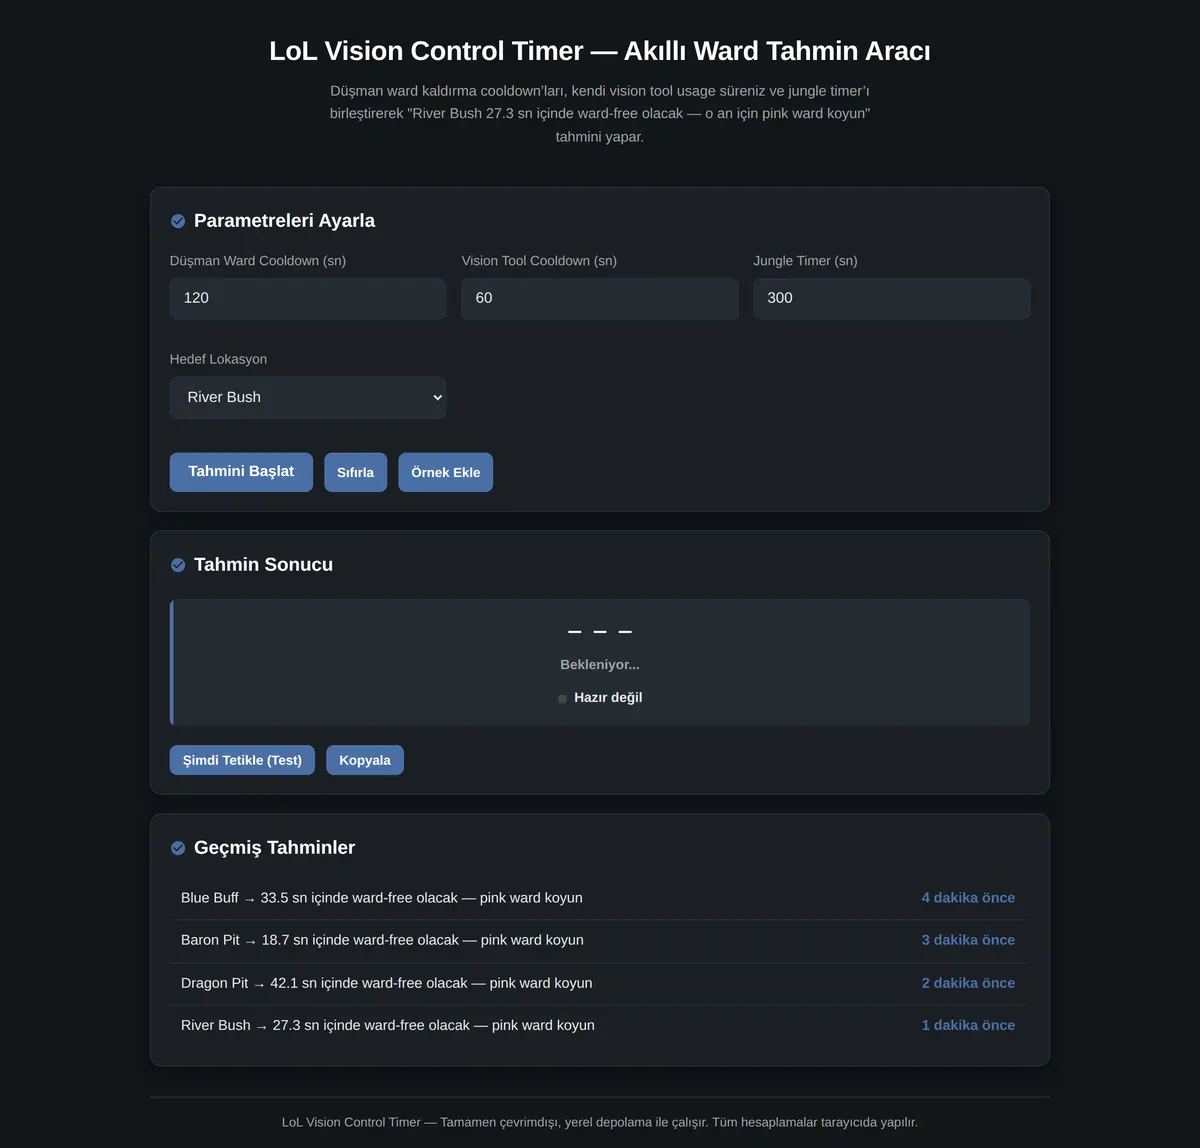The height and width of the screenshot is (1148, 1200).
Task: Click the Düşman Ward Cooldown (sn) label
Action: (258, 261)
